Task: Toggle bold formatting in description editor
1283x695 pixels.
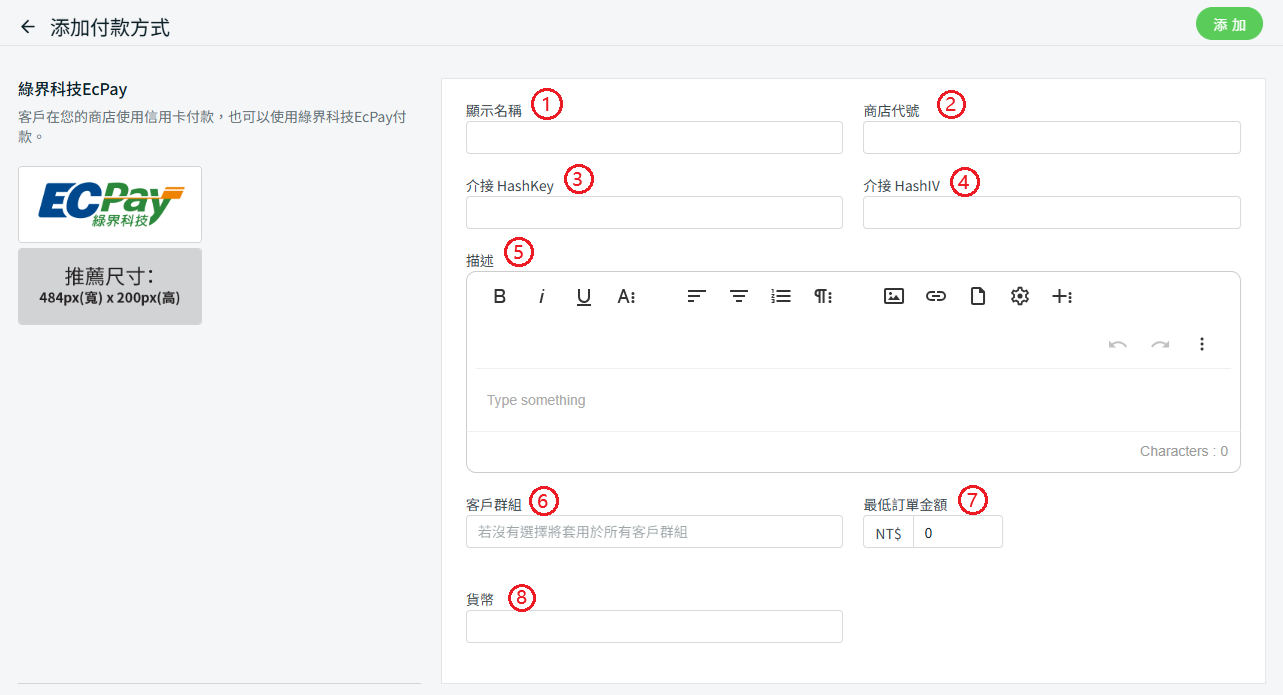Action: [500, 296]
